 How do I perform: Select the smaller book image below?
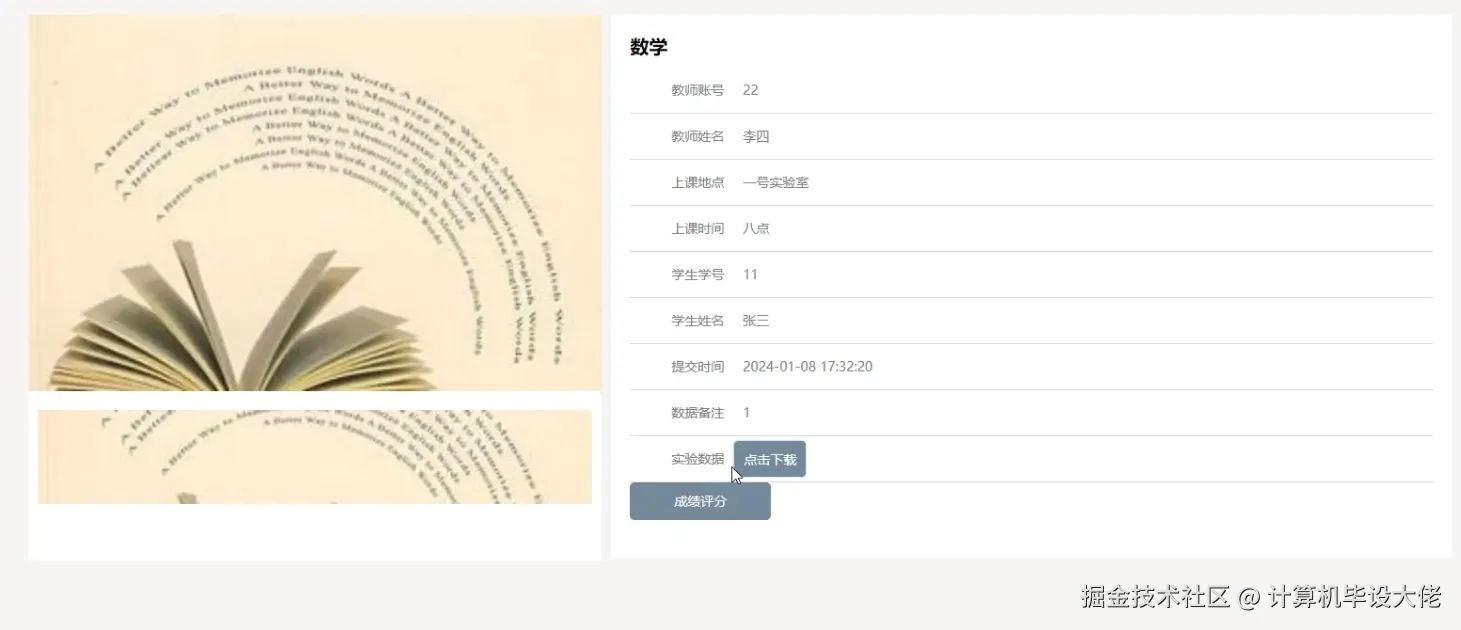313,456
